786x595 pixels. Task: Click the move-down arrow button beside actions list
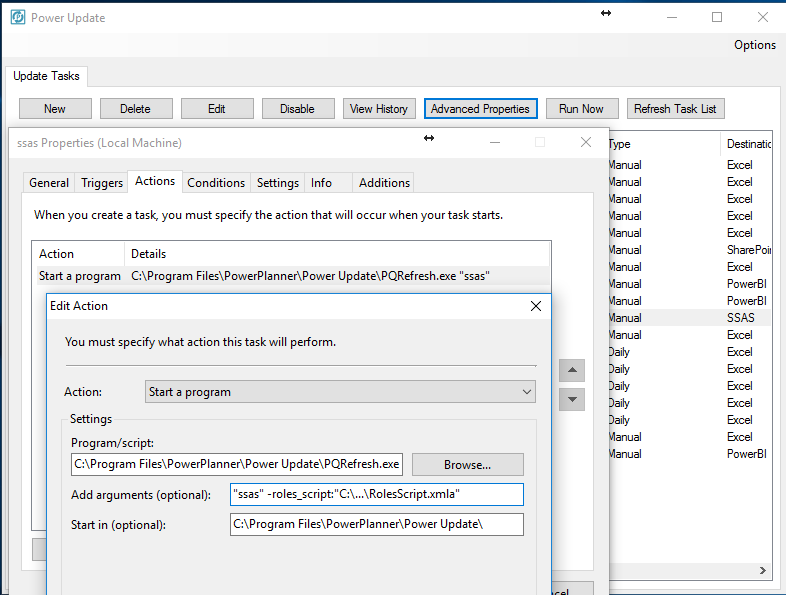tap(572, 400)
